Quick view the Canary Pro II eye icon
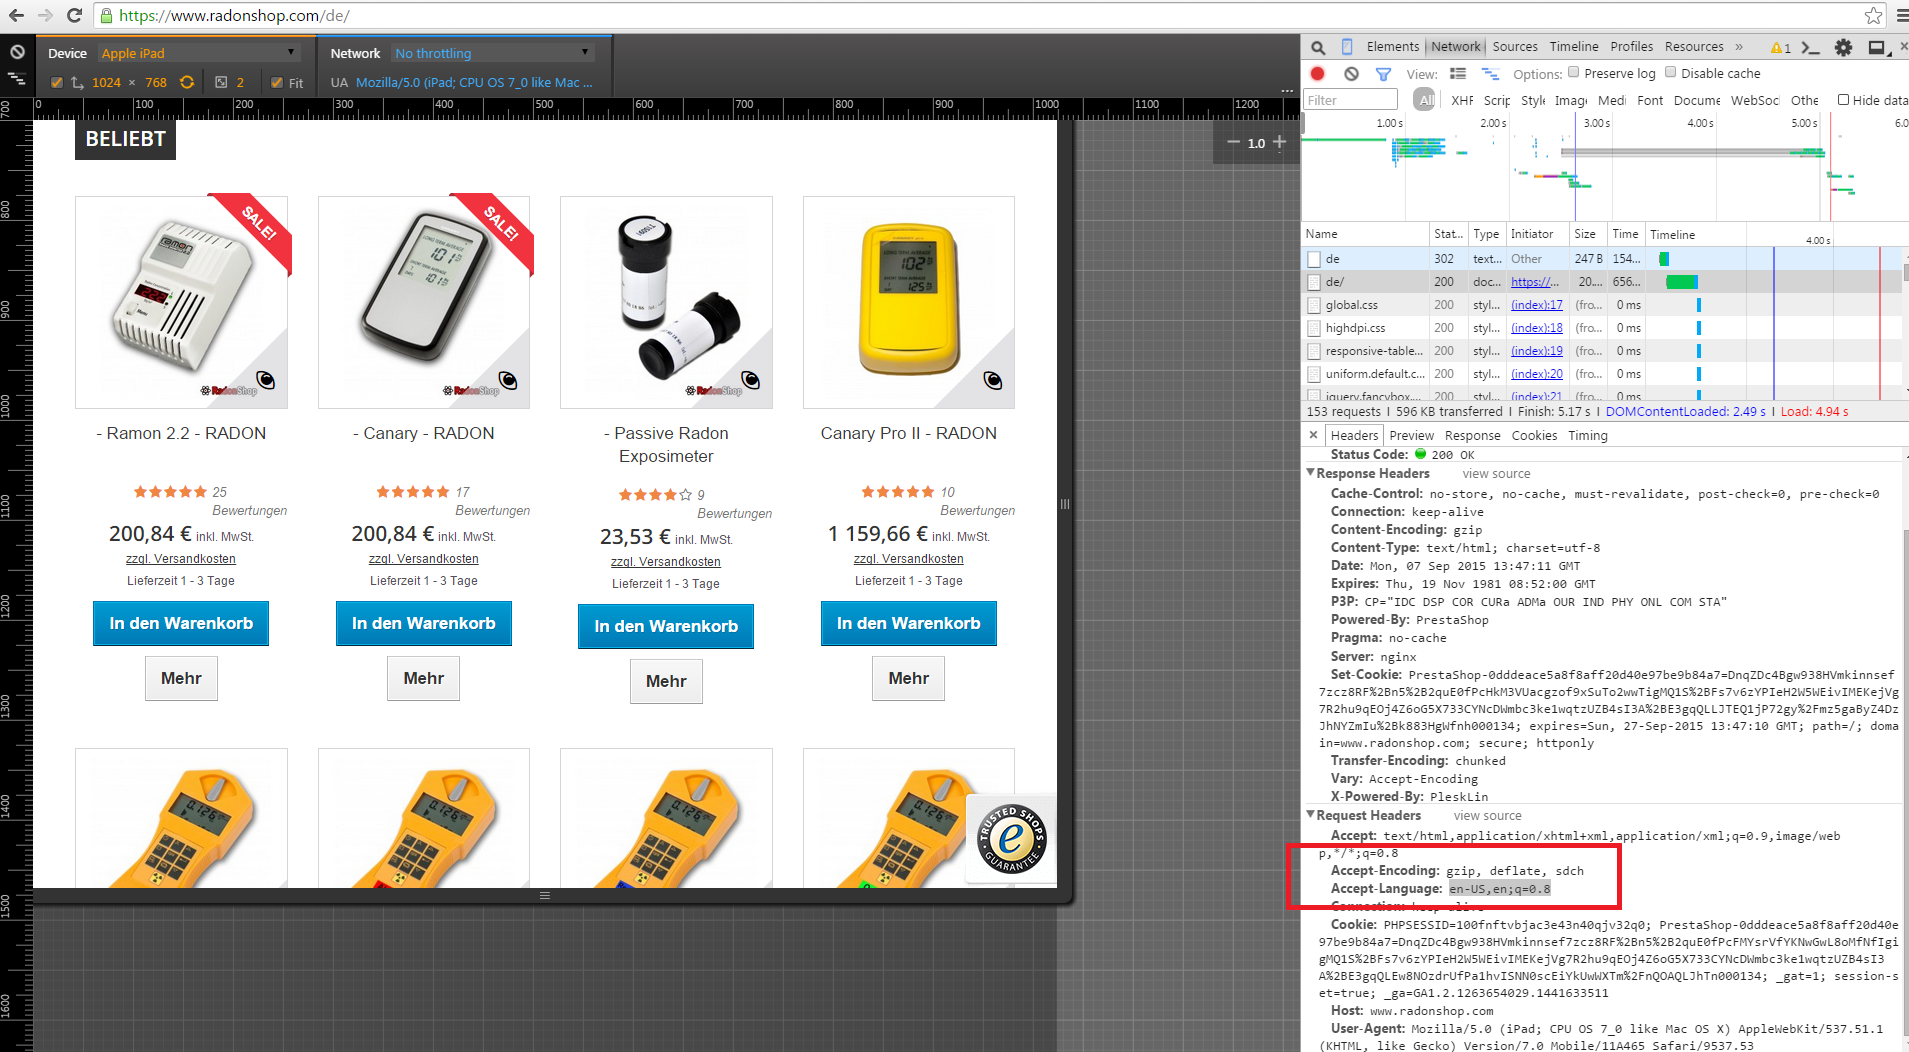 point(993,380)
